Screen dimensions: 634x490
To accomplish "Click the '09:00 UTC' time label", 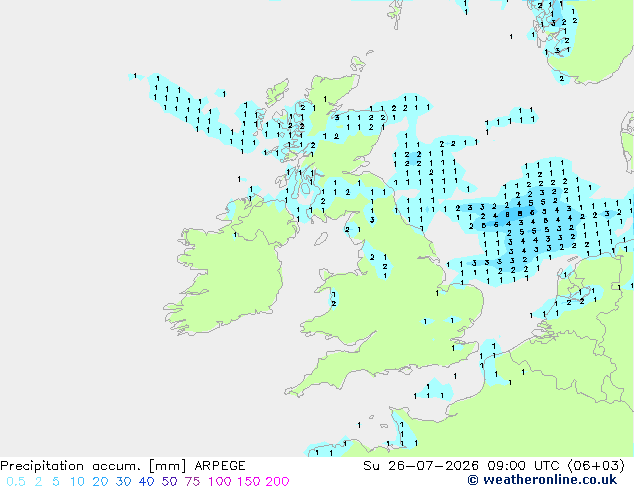I will click(523, 466).
